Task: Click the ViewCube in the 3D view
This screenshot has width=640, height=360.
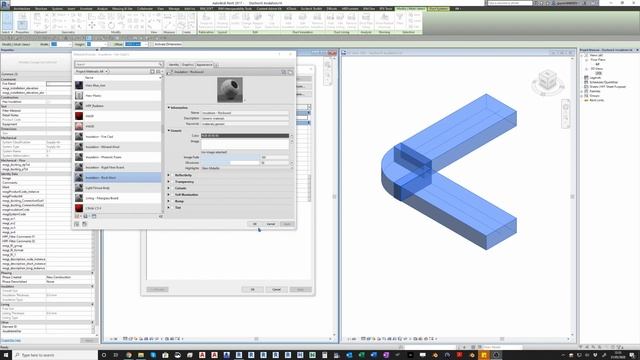Action: pos(547,80)
